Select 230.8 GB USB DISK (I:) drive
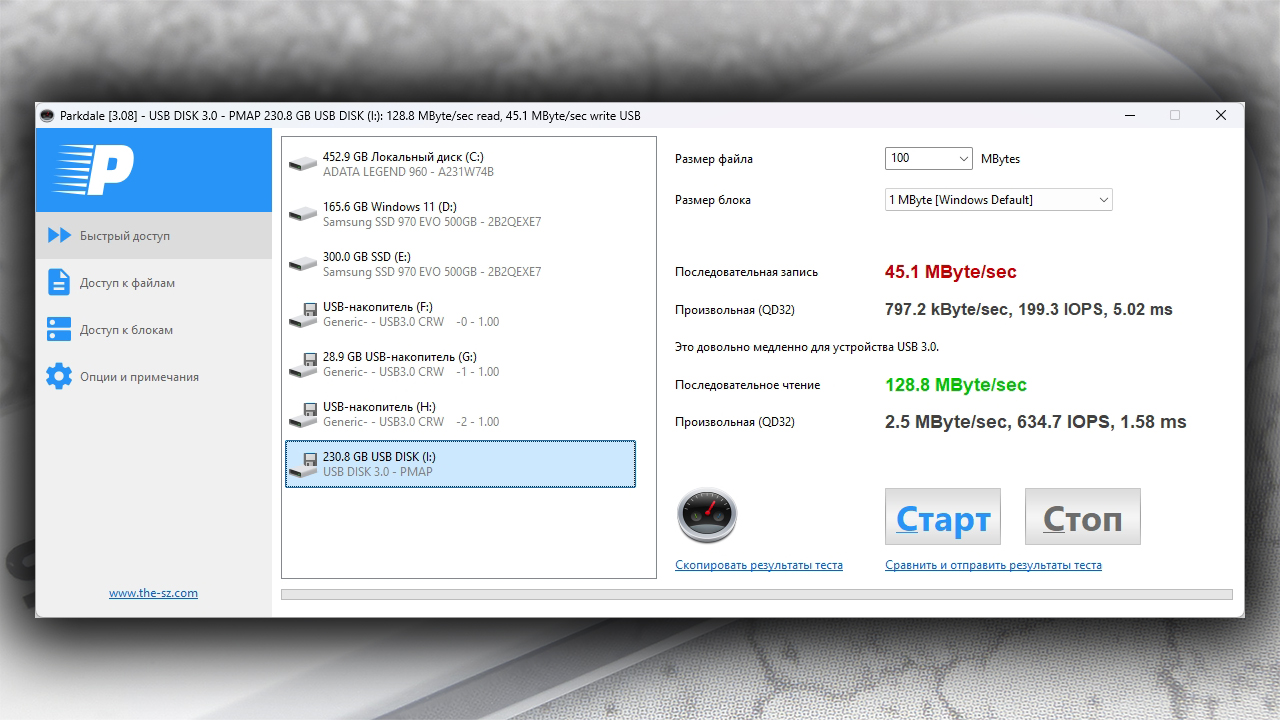Screen dimensions: 1280x720 [460, 464]
